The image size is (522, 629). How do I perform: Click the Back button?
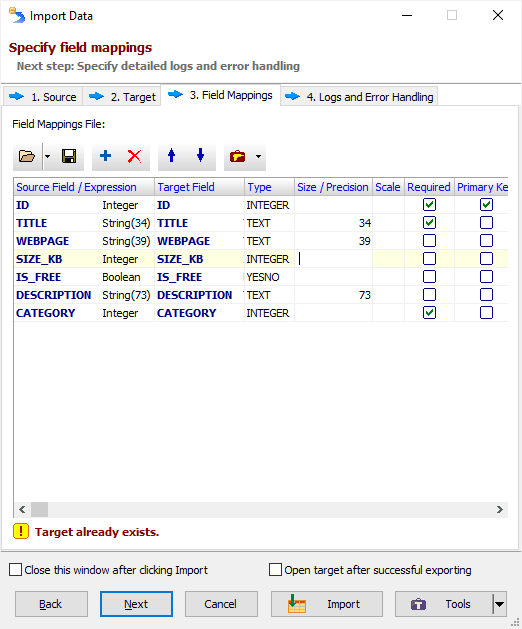(x=51, y=604)
